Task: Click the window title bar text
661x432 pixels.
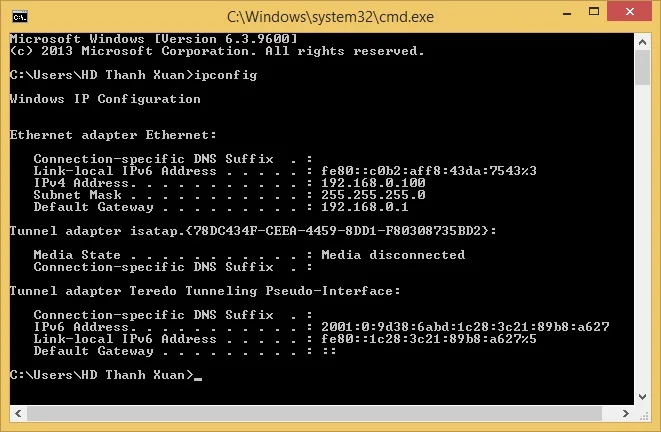Action: tap(330, 17)
